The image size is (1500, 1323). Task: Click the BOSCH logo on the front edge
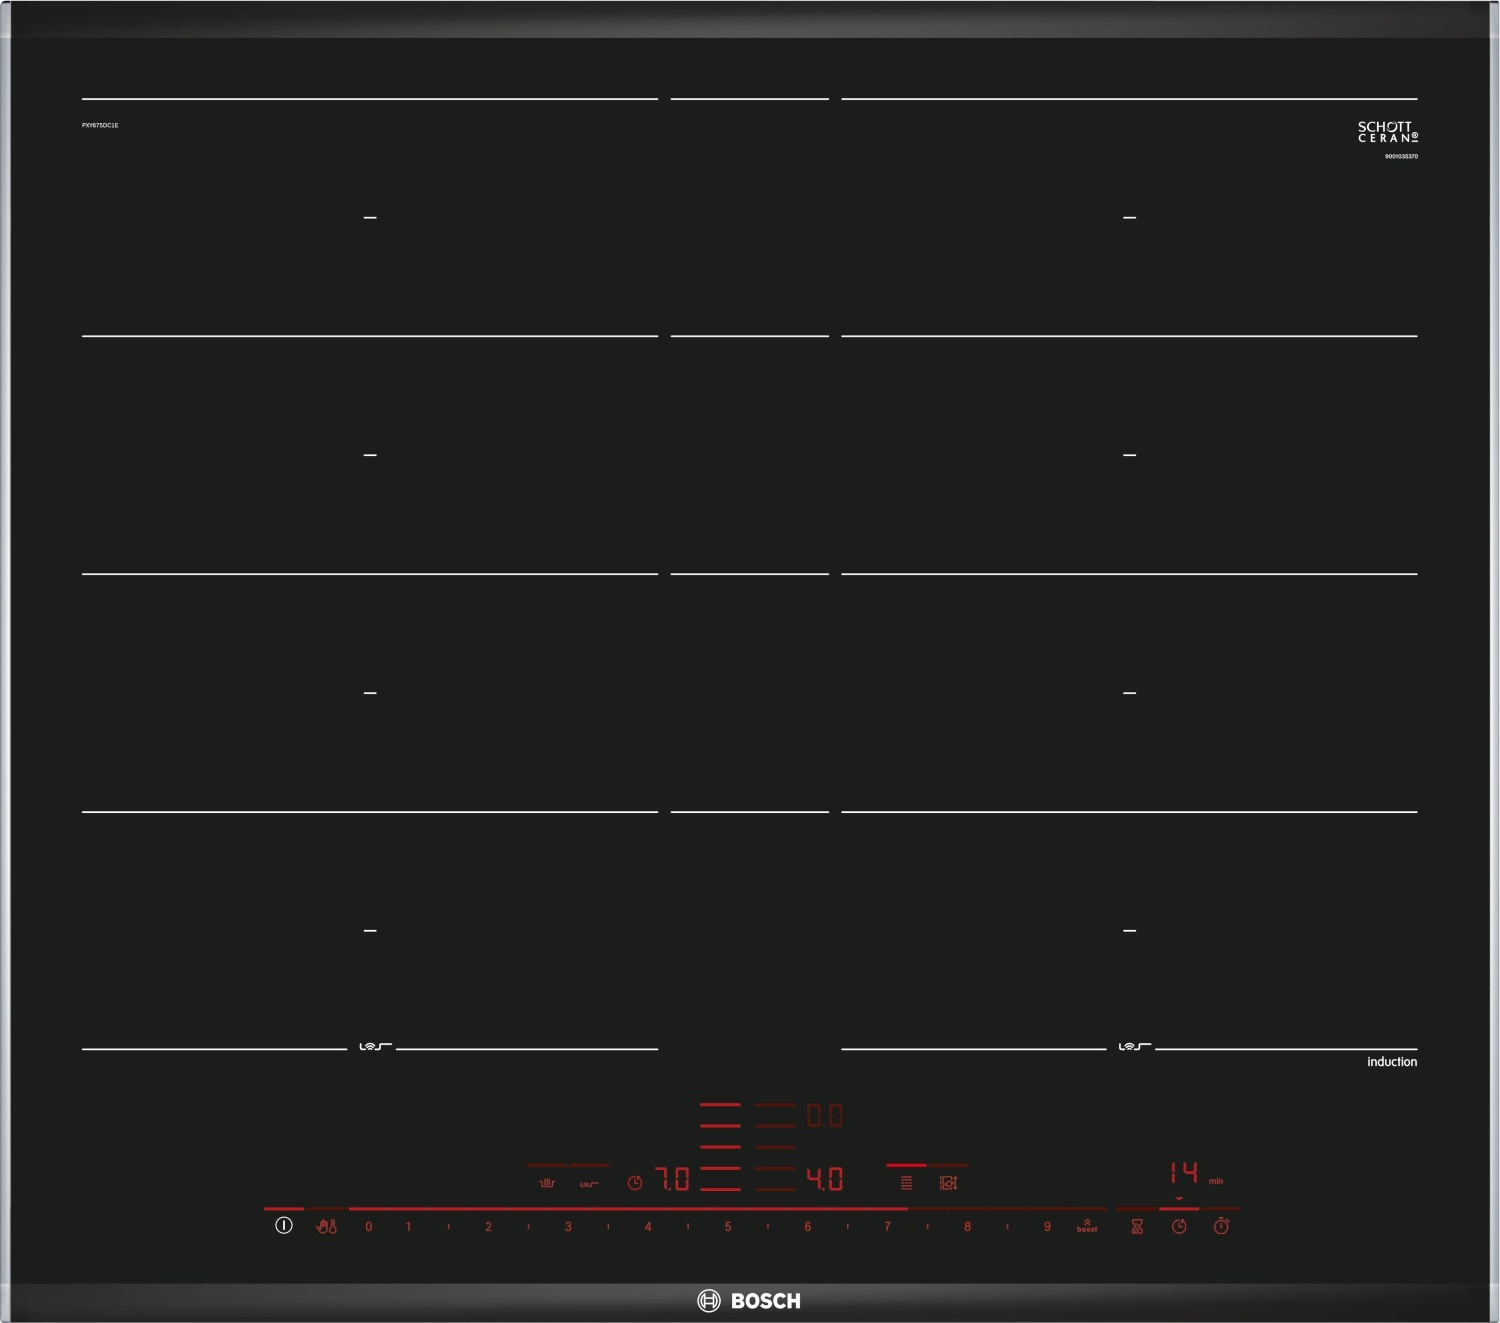(x=749, y=1301)
